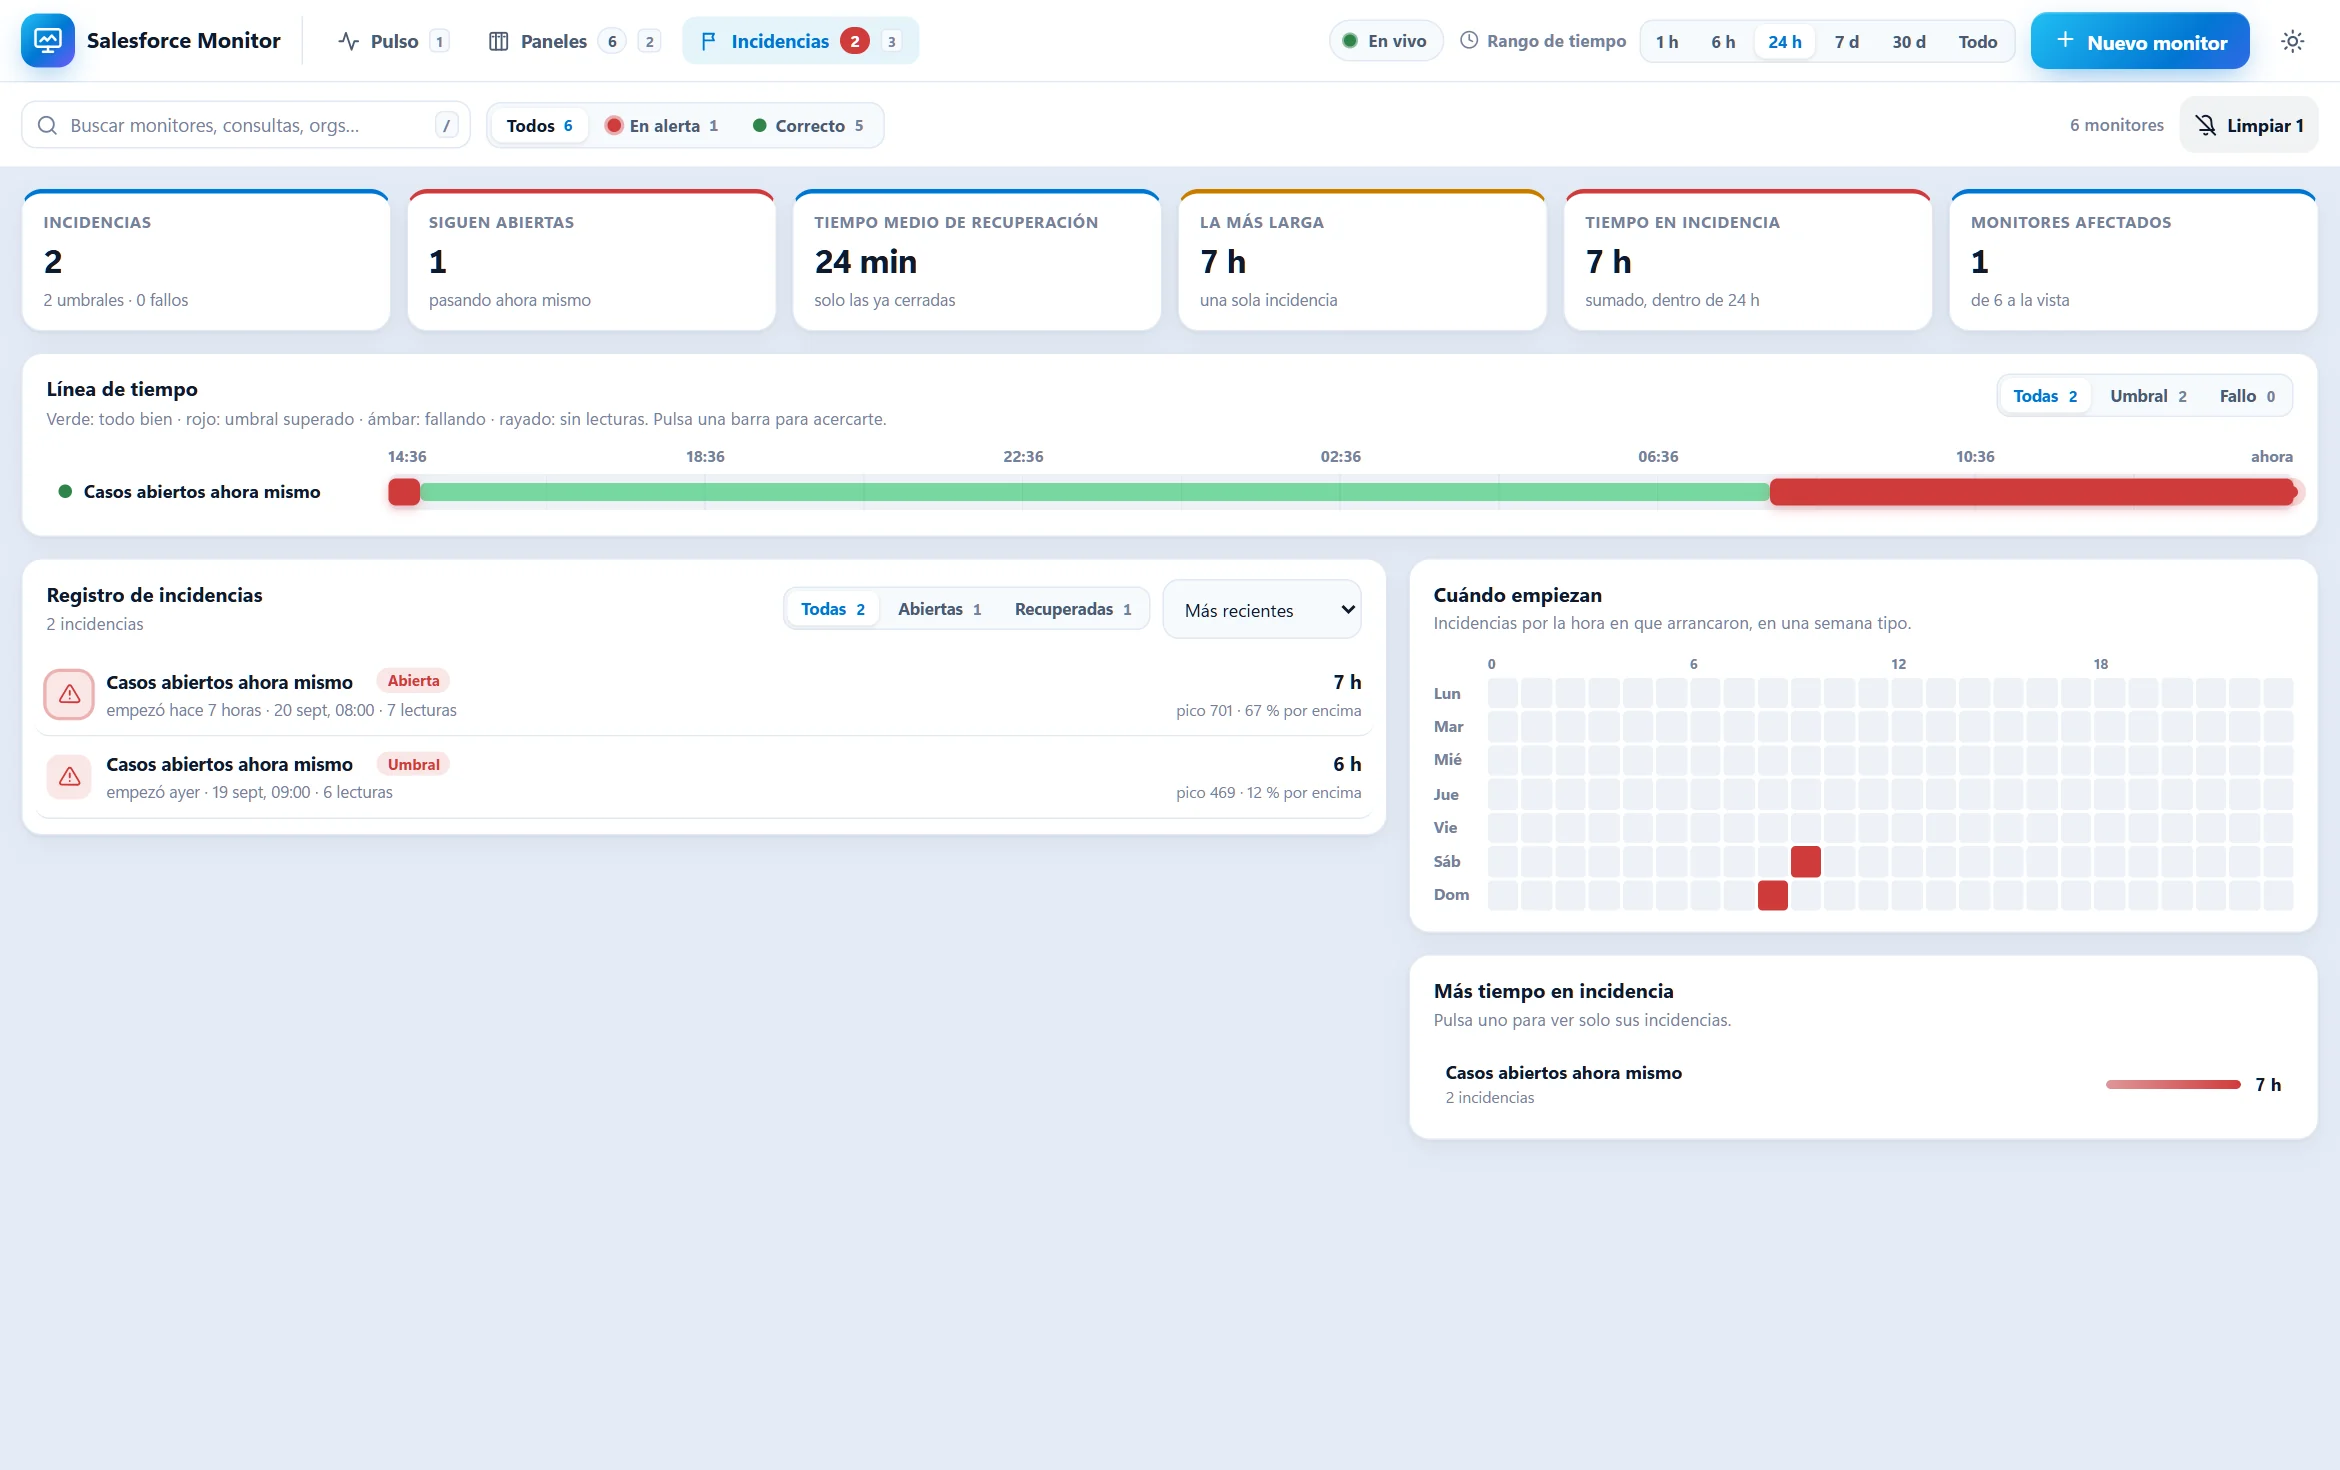Click the small red segment at timeline start
This screenshot has height=1470, width=2340.
[x=404, y=492]
